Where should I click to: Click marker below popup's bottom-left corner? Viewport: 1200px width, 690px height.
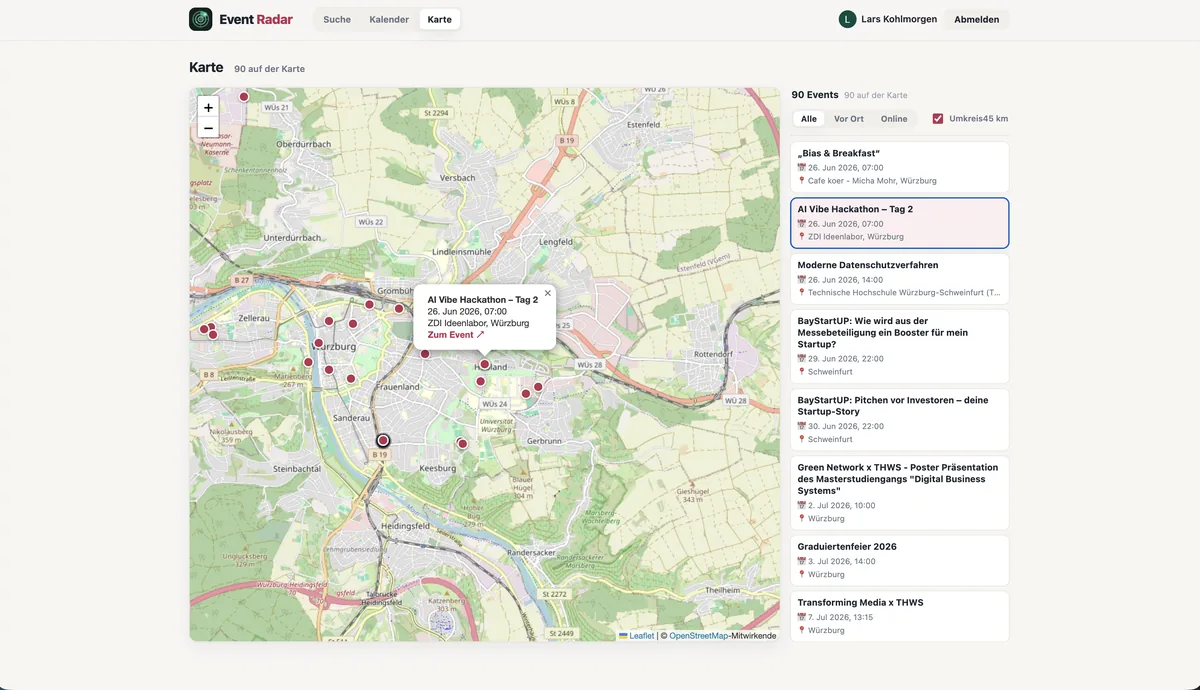(425, 354)
